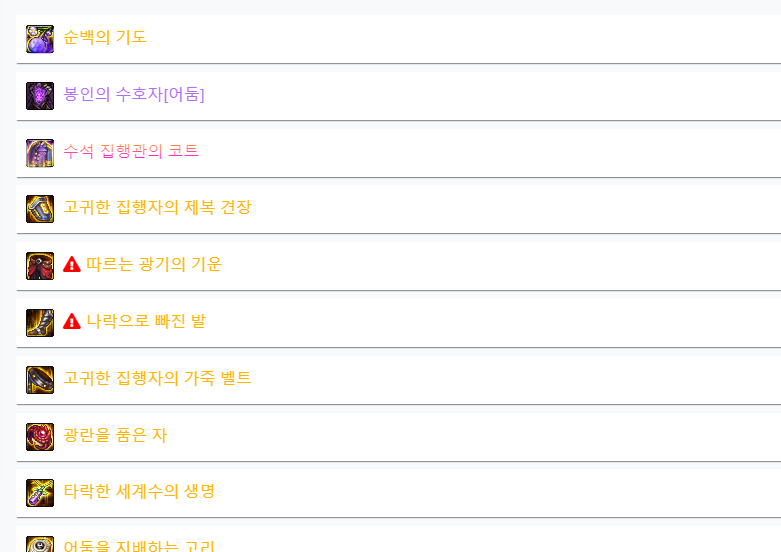
Task: Select the 광란을 품은 자 red item icon
Action: click(40, 437)
